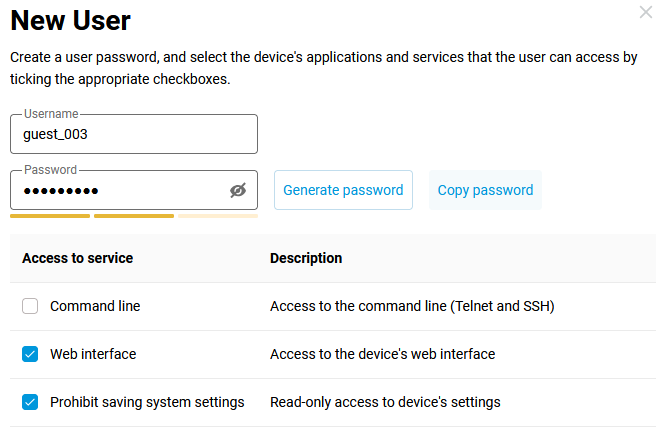Show password using the eye icon
Viewport: 666px width, 432px height.
point(237,190)
